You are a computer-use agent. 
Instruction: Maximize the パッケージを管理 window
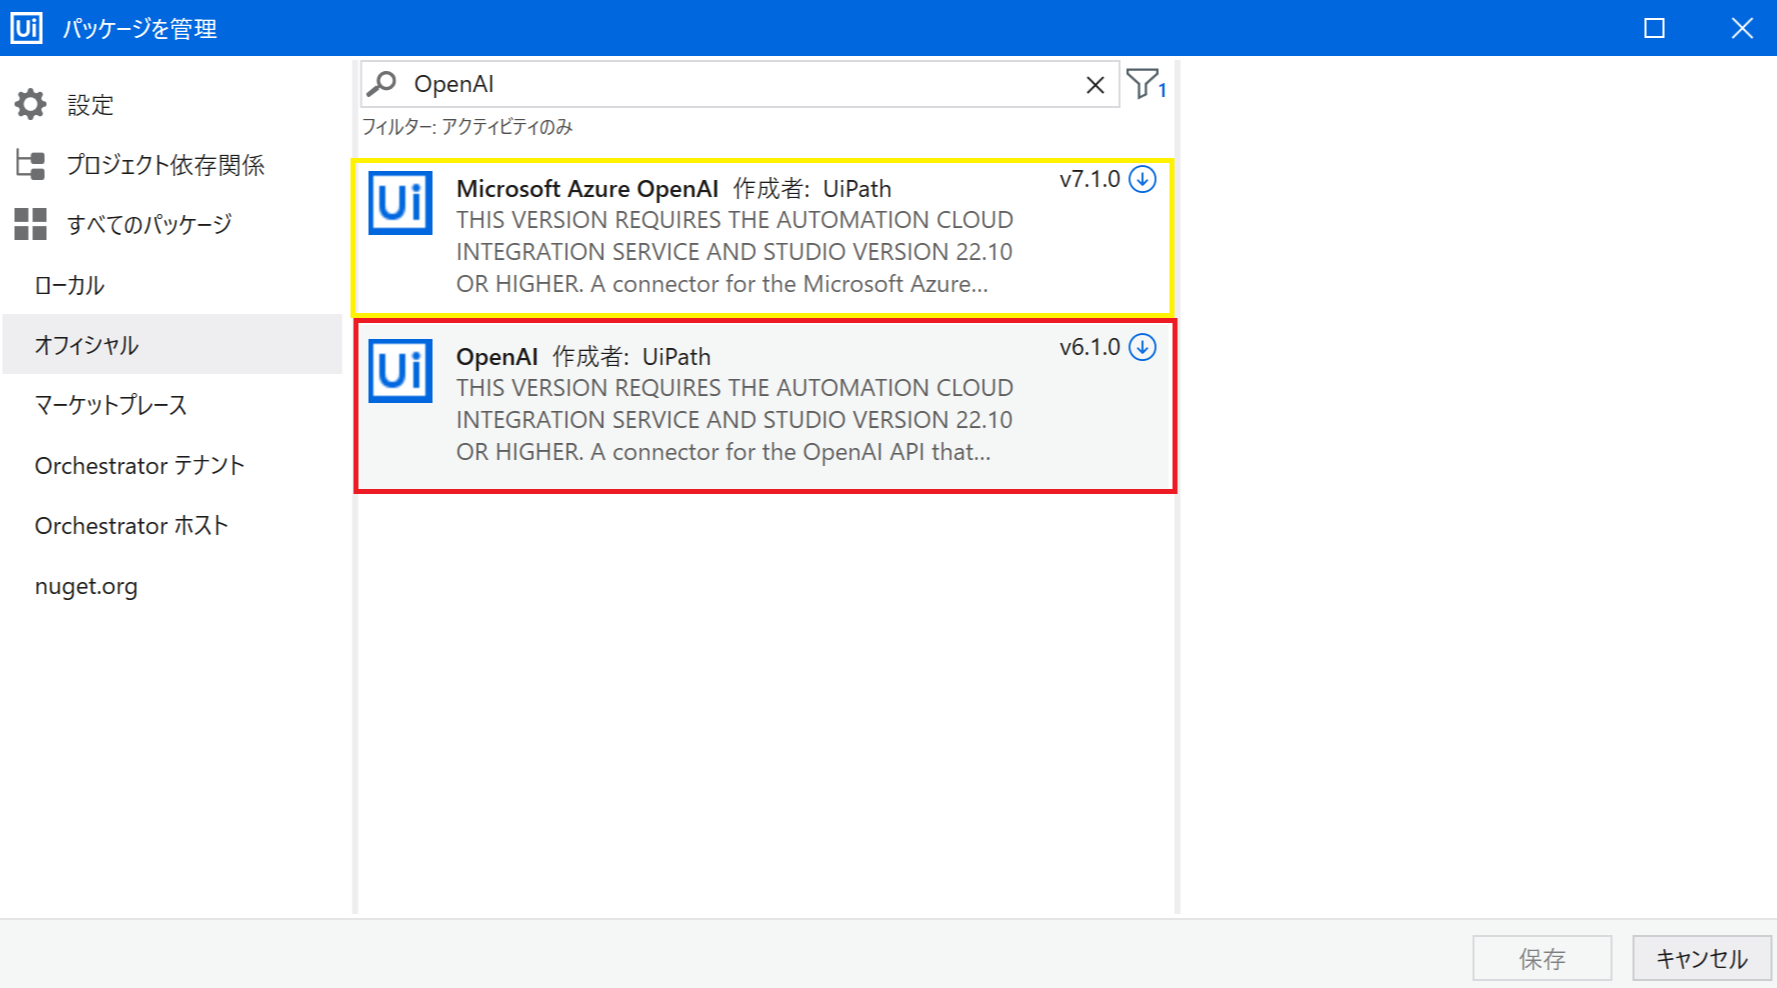(1654, 28)
